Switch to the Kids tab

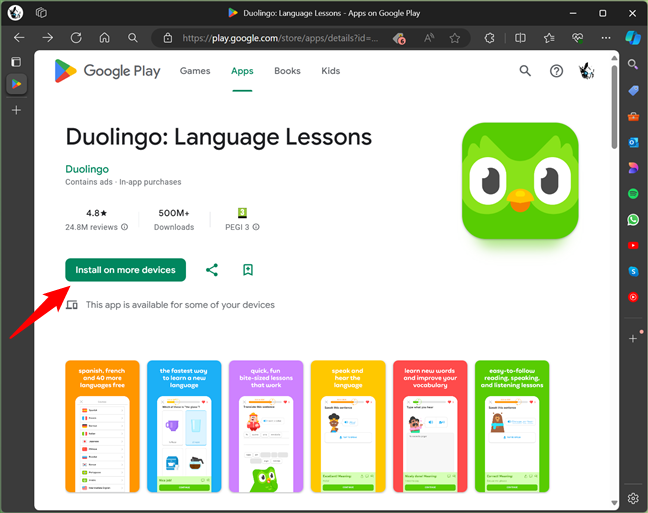point(331,71)
